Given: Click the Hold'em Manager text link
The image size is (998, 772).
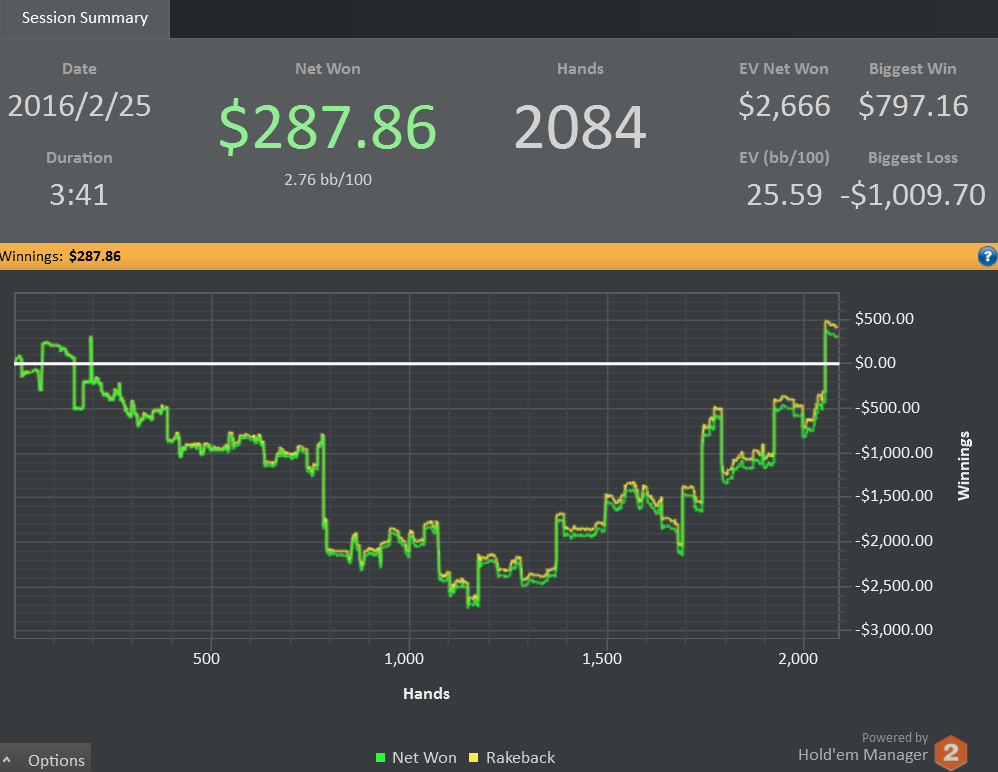Looking at the screenshot, I should tap(862, 755).
